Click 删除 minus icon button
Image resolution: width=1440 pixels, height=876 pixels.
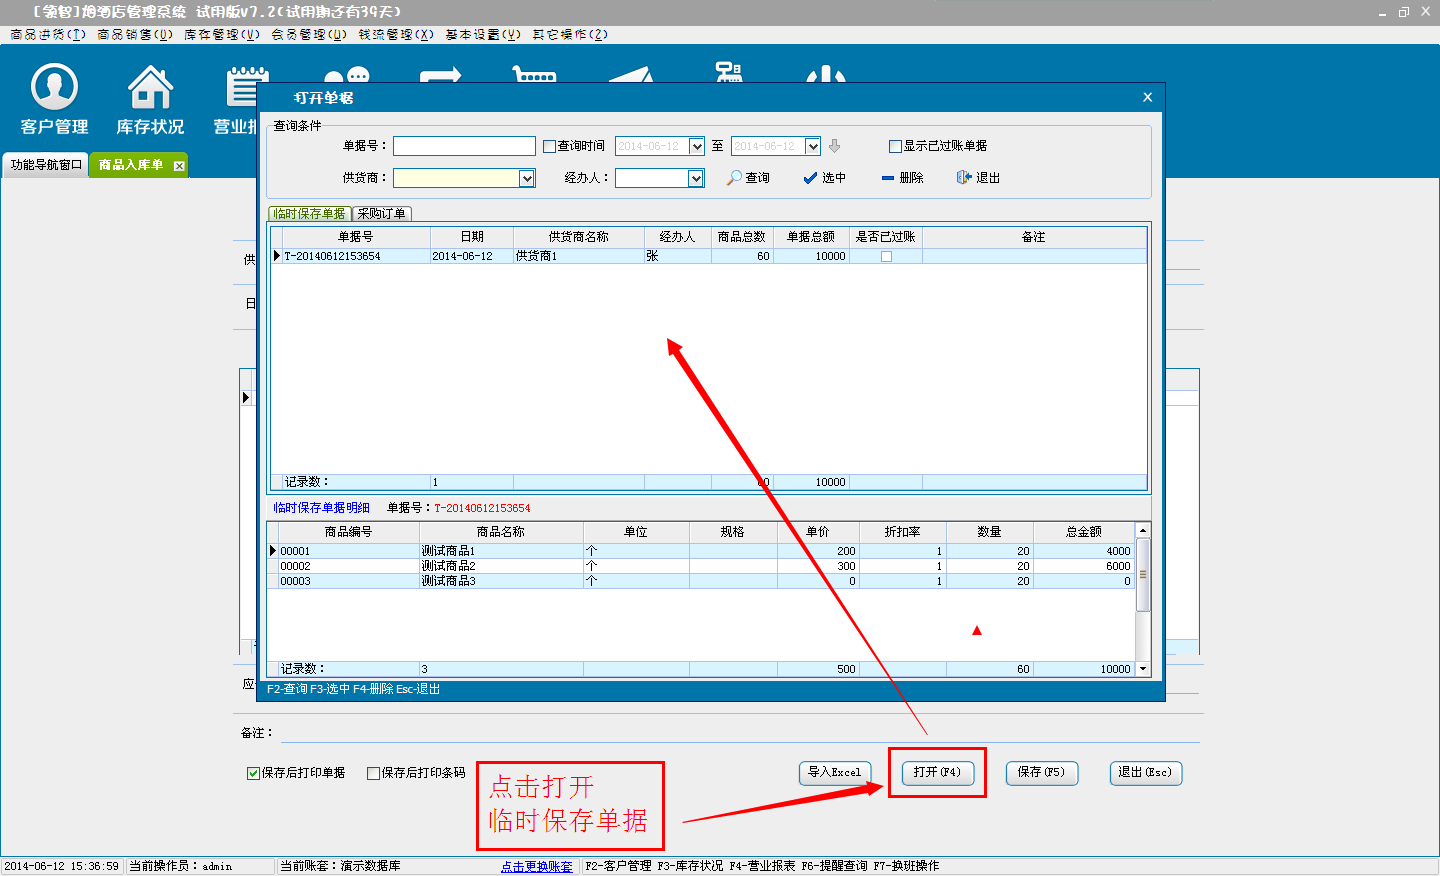pos(902,178)
